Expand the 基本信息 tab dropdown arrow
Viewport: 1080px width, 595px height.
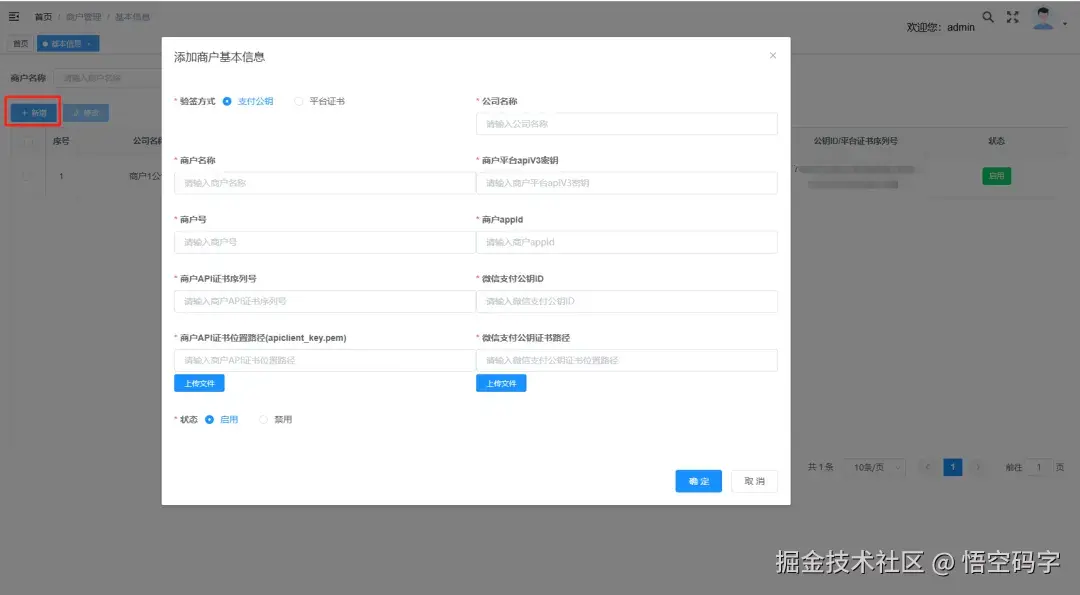click(x=88, y=43)
